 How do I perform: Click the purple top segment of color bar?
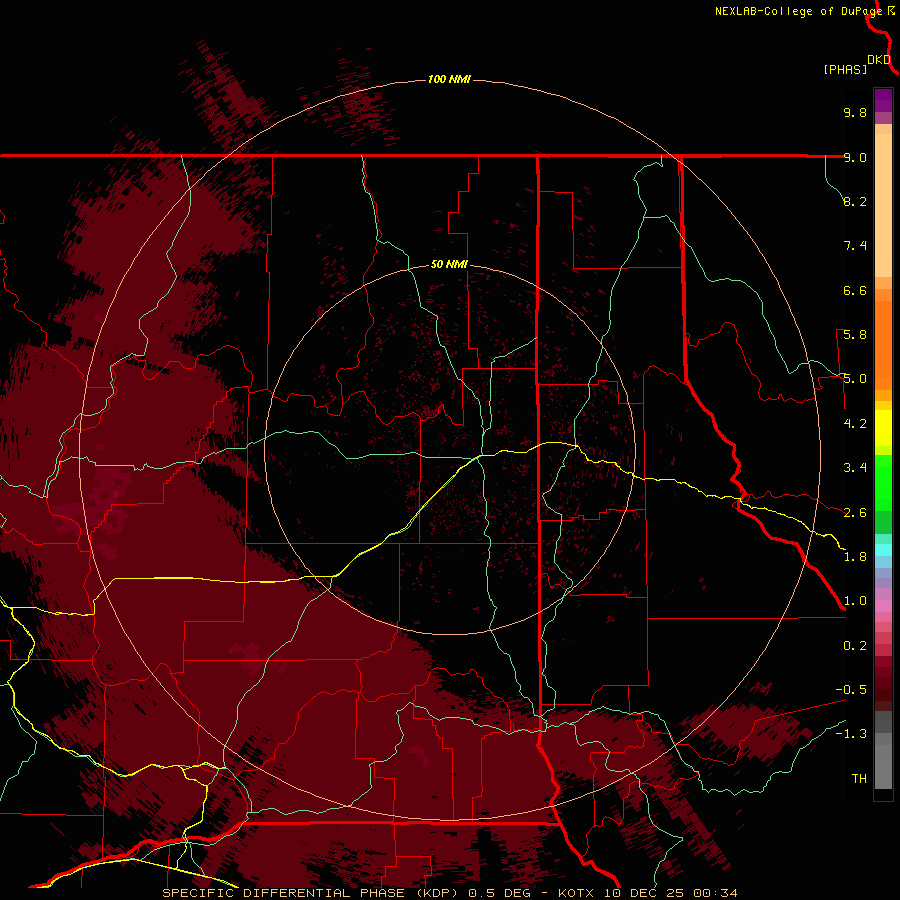click(883, 100)
